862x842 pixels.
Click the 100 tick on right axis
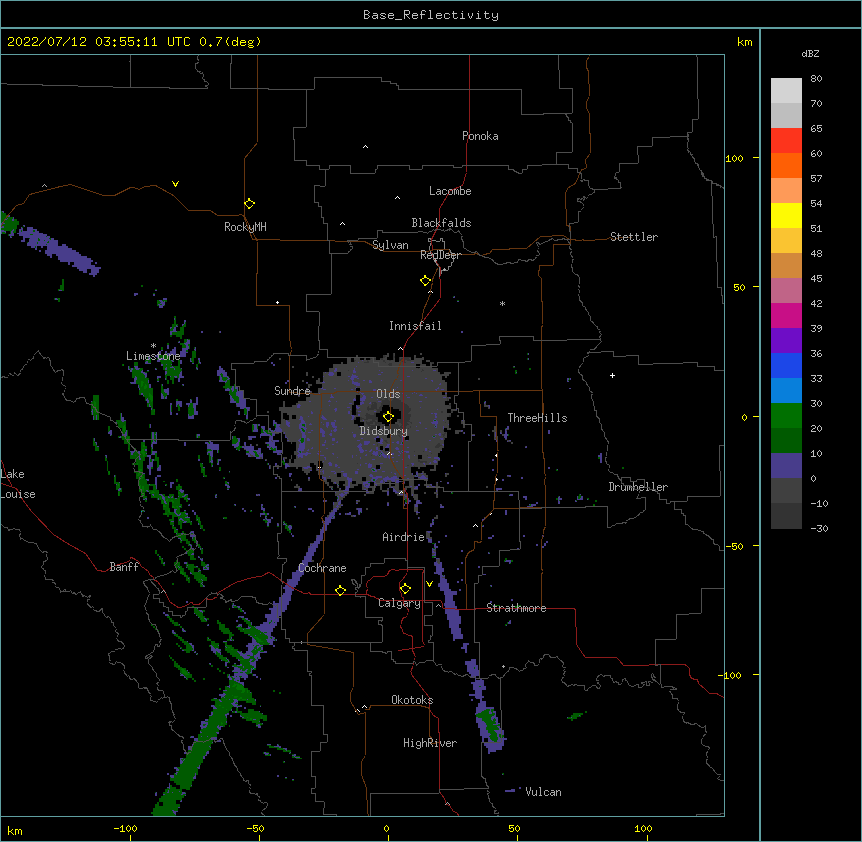(734, 158)
